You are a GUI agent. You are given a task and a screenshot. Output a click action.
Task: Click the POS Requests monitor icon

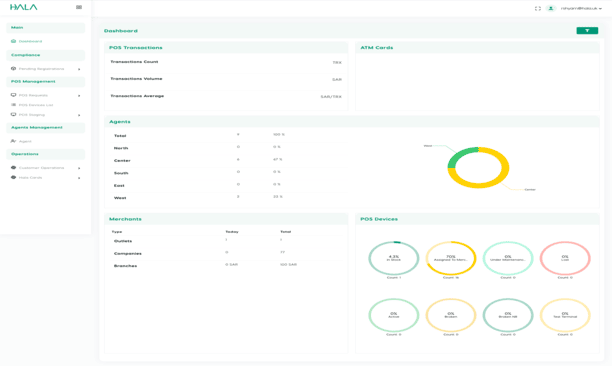(13, 95)
